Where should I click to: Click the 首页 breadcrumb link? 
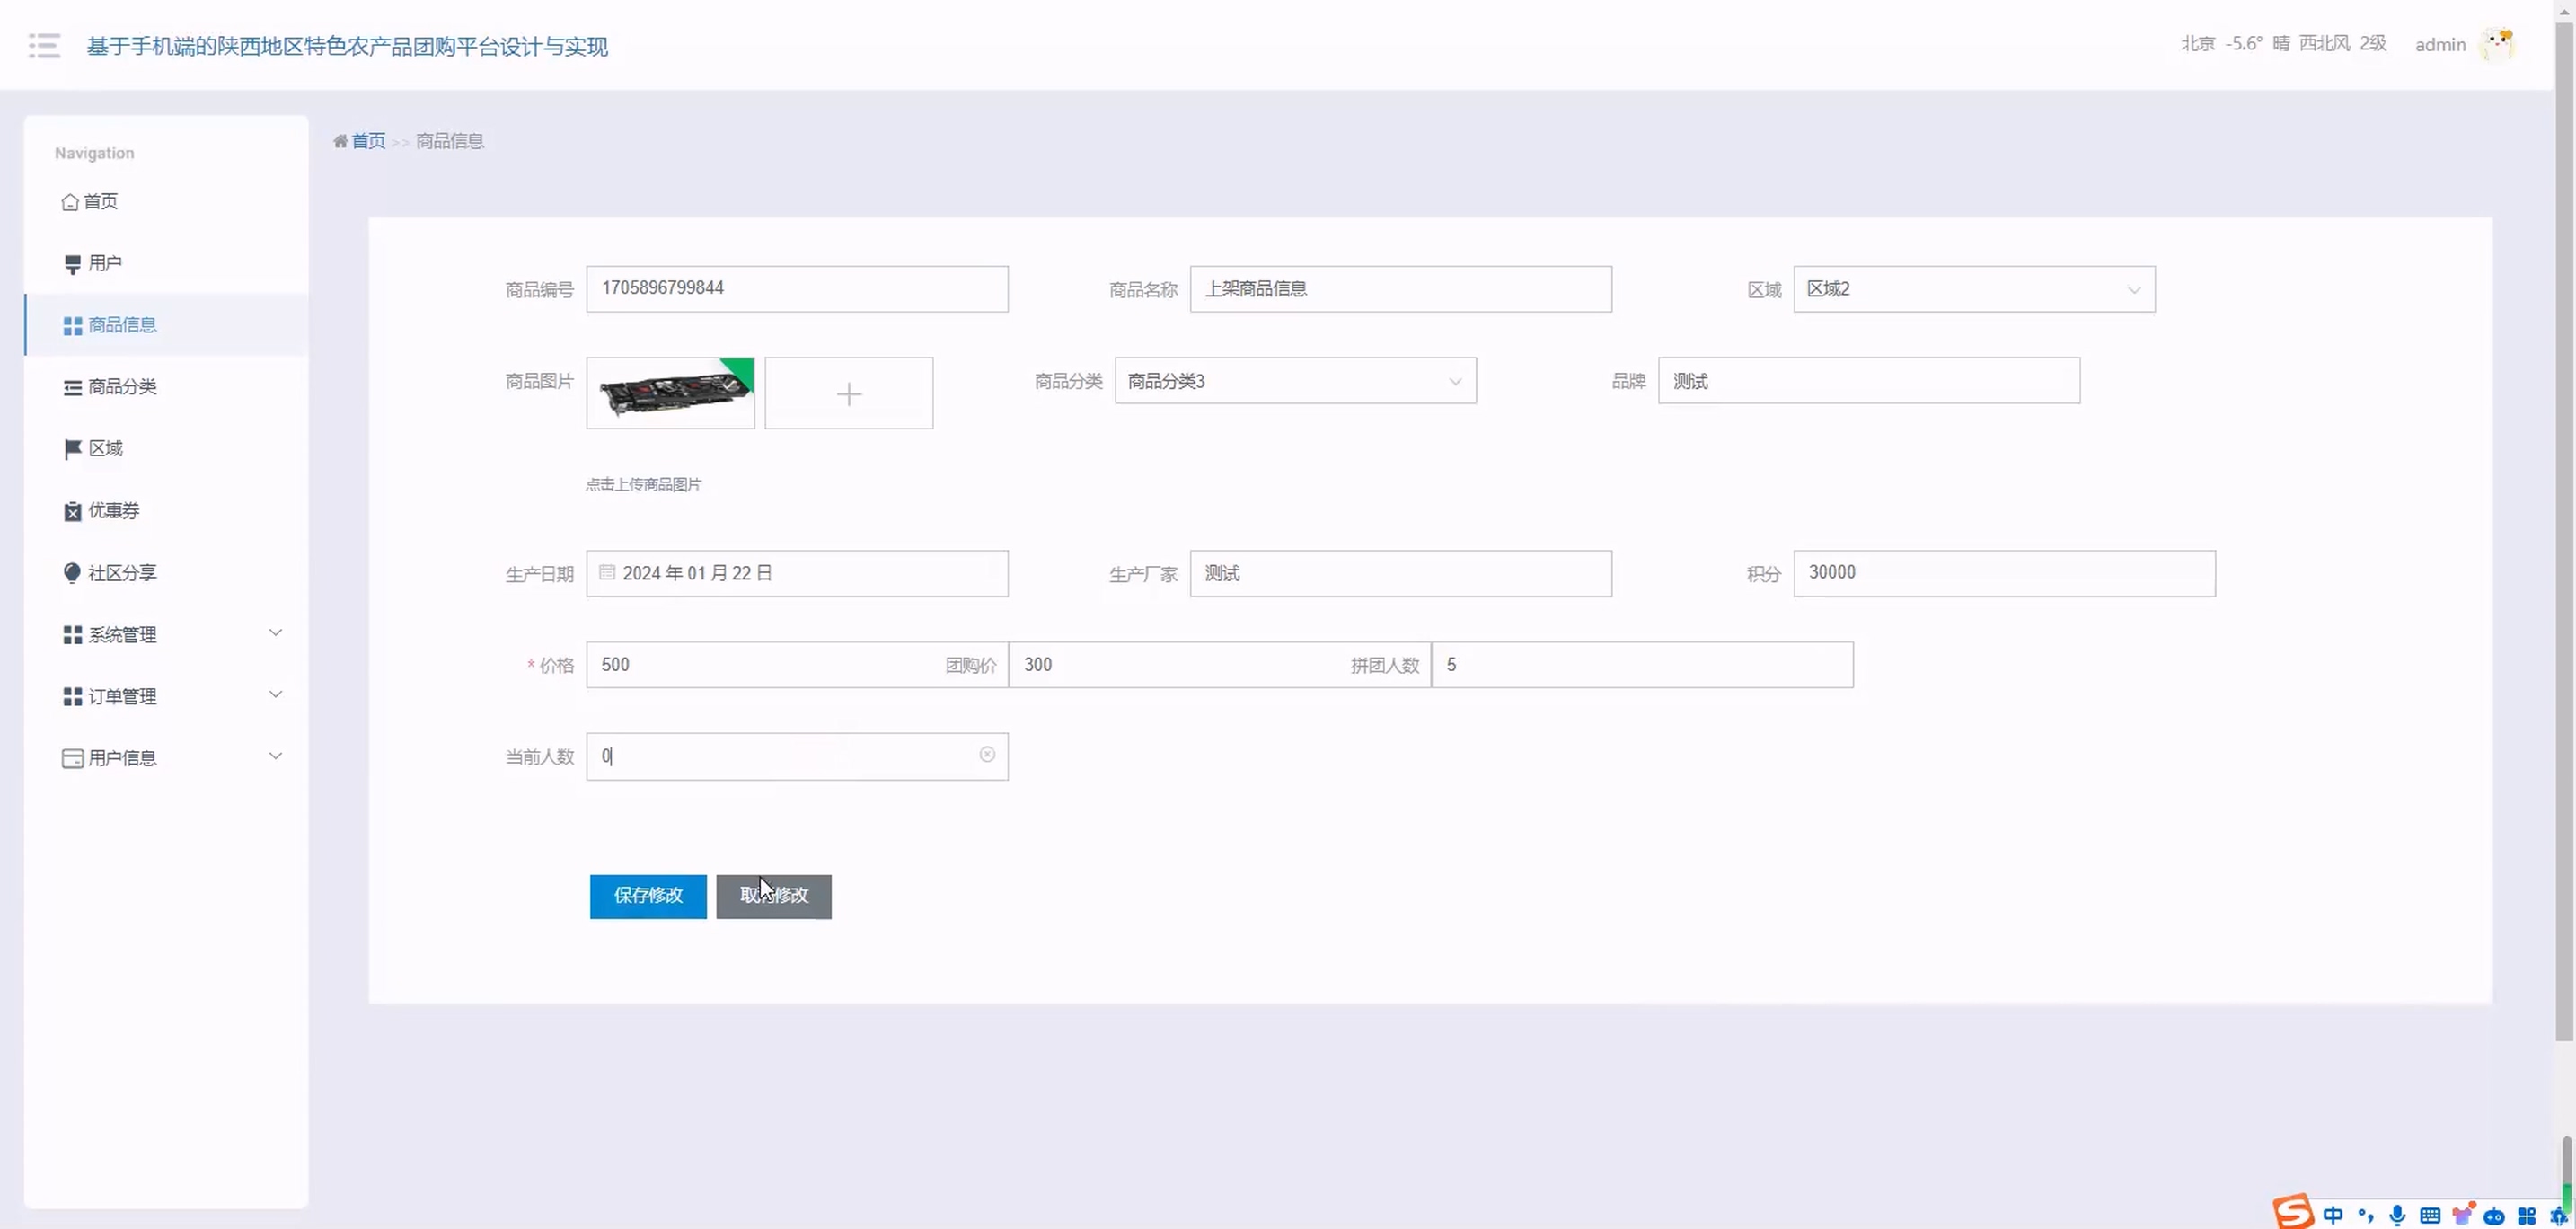click(368, 141)
